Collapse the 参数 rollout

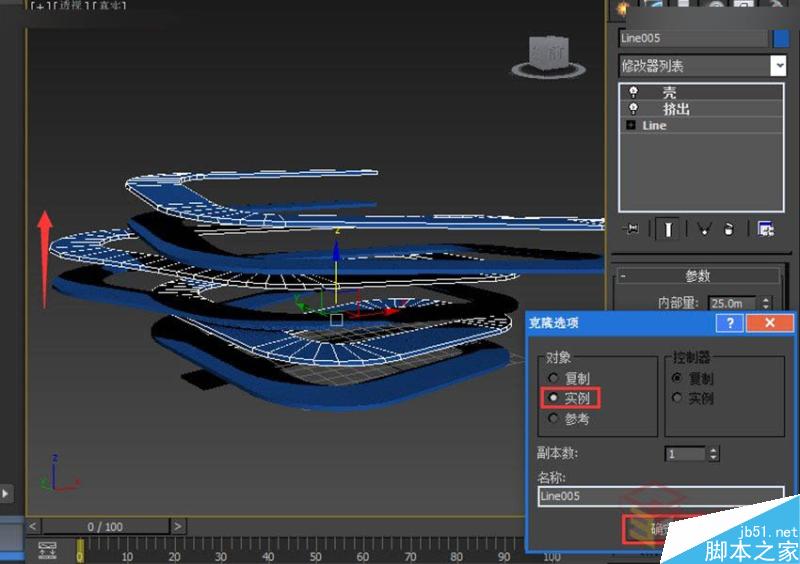point(698,276)
